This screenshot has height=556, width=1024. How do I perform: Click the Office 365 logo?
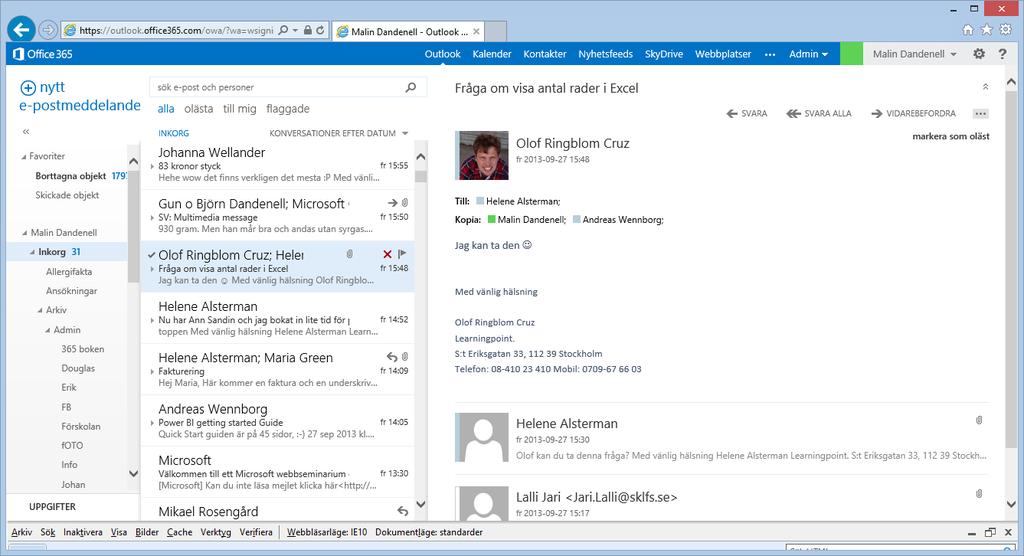pyautogui.click(x=42, y=54)
